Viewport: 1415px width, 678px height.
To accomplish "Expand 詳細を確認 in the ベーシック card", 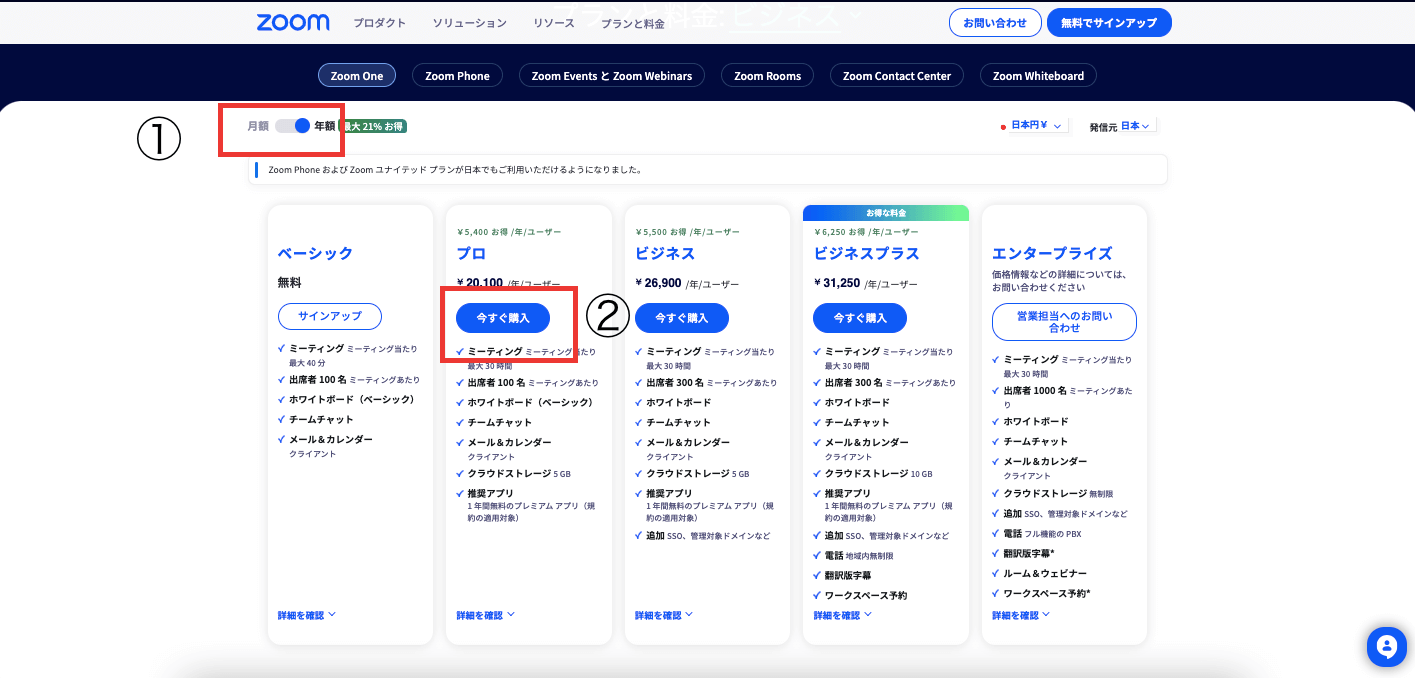I will [x=307, y=615].
